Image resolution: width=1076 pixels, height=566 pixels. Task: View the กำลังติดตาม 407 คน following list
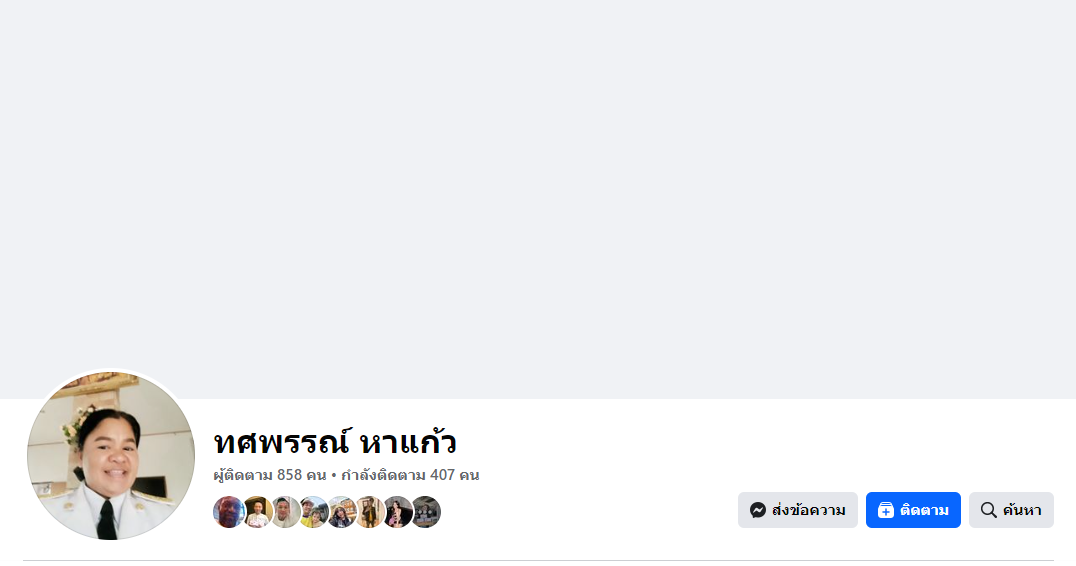point(410,475)
